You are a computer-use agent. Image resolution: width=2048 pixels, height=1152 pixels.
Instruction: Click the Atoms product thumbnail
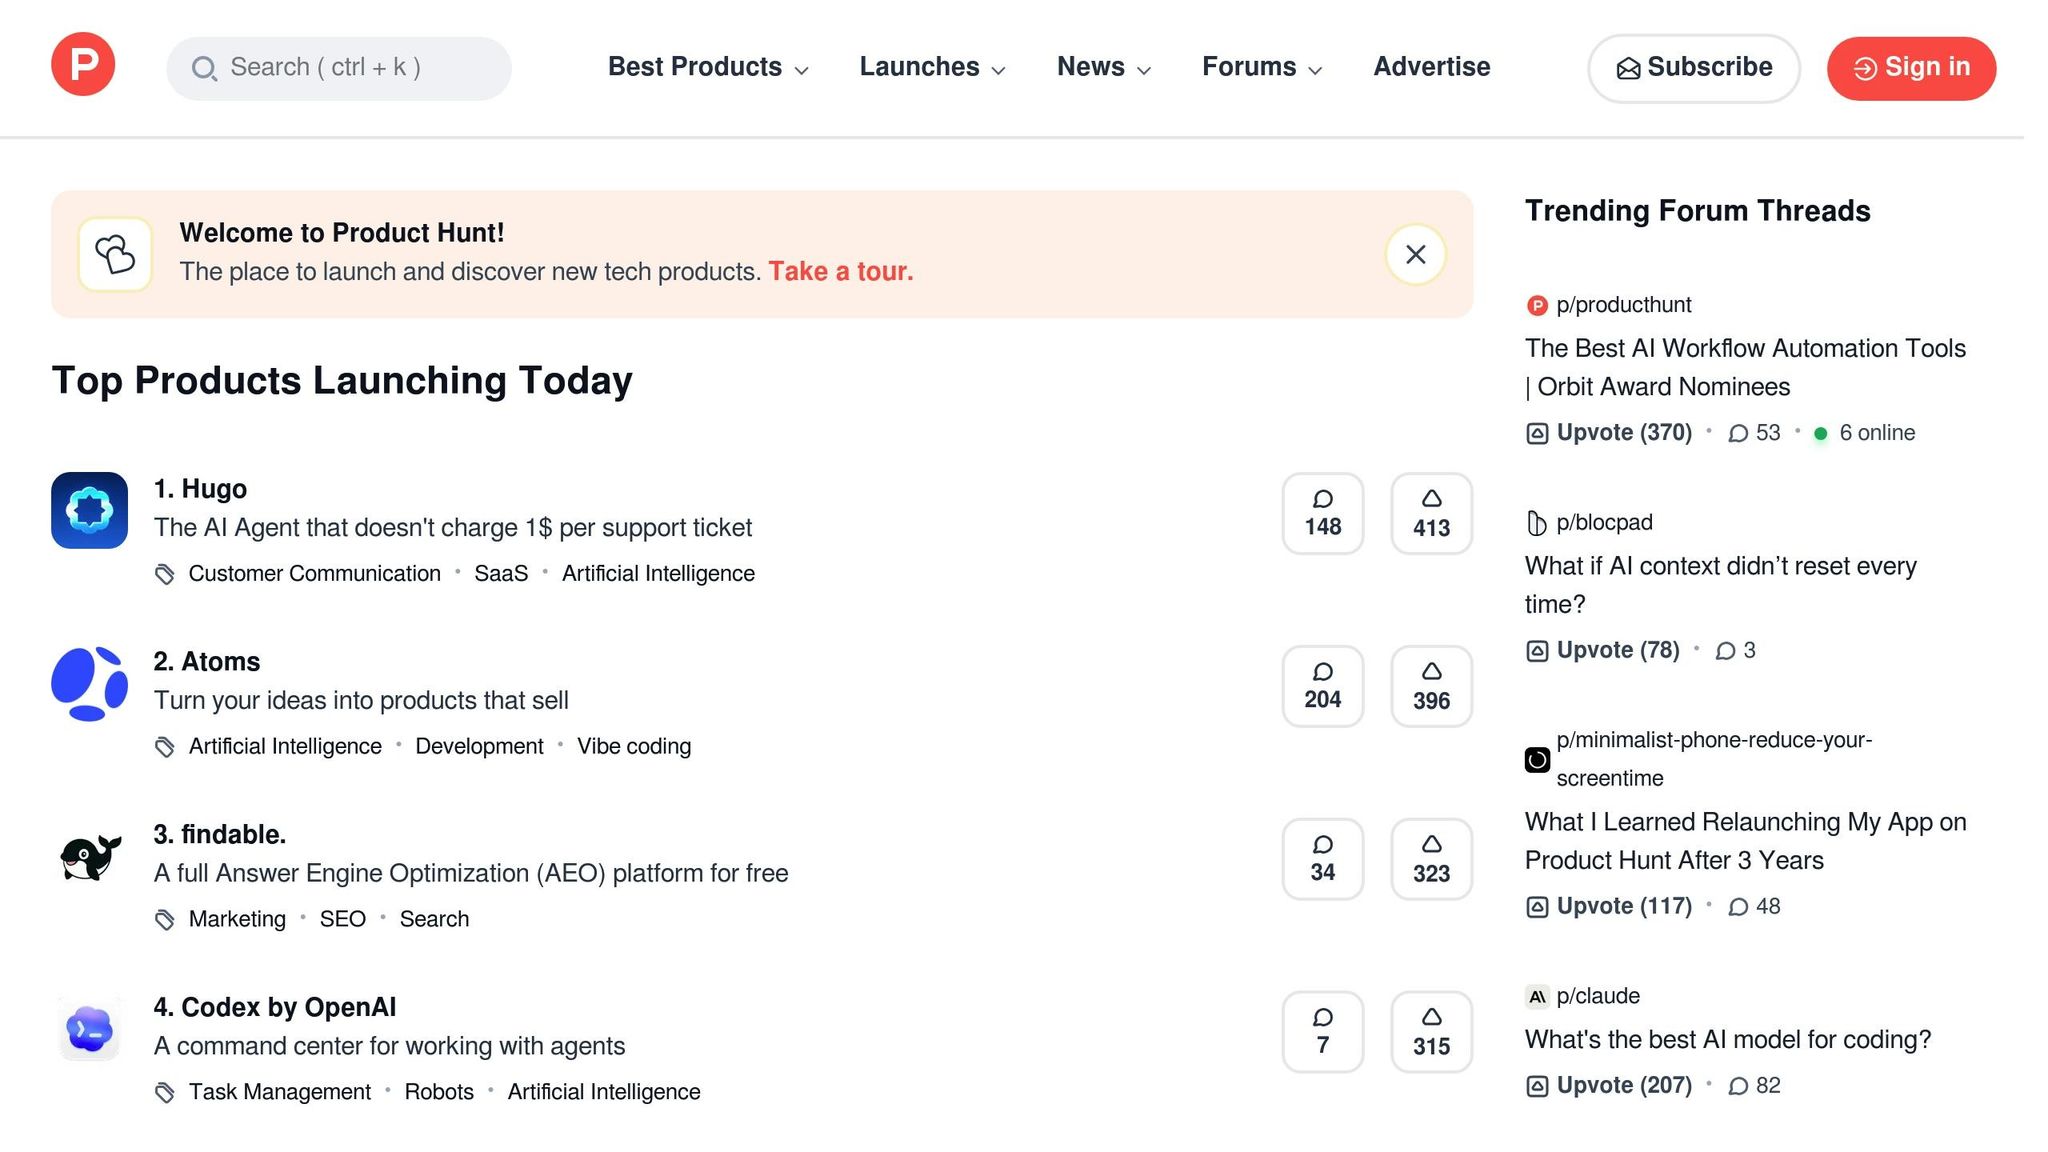(89, 682)
